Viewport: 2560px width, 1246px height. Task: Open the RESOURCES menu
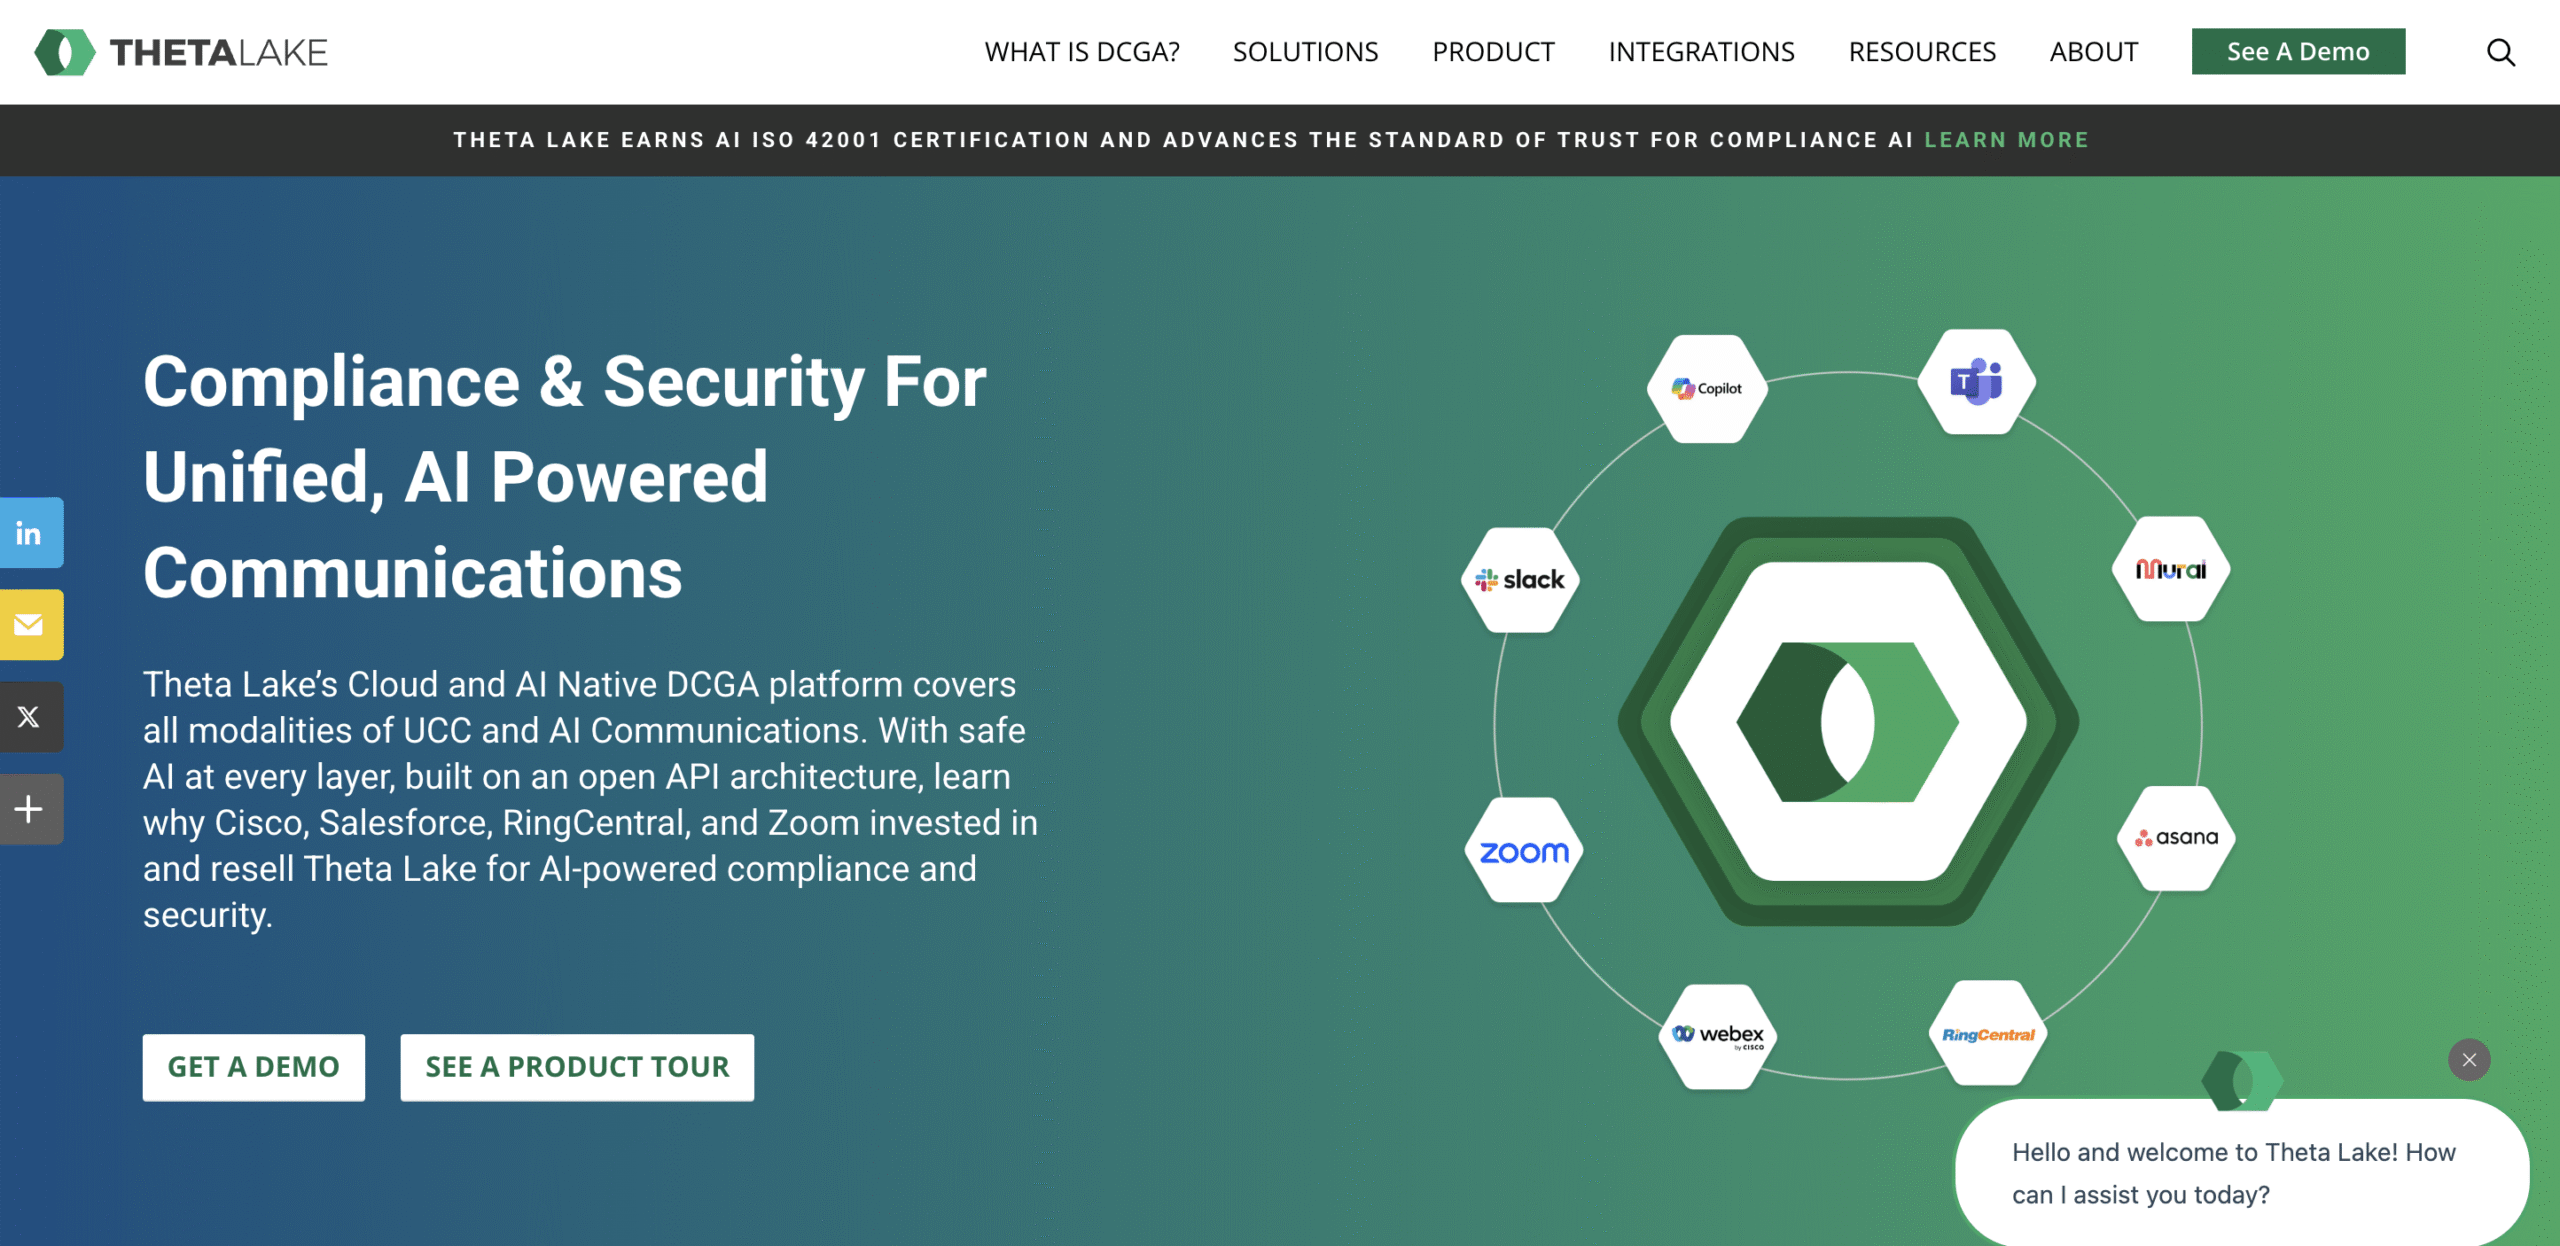pyautogui.click(x=1922, y=52)
